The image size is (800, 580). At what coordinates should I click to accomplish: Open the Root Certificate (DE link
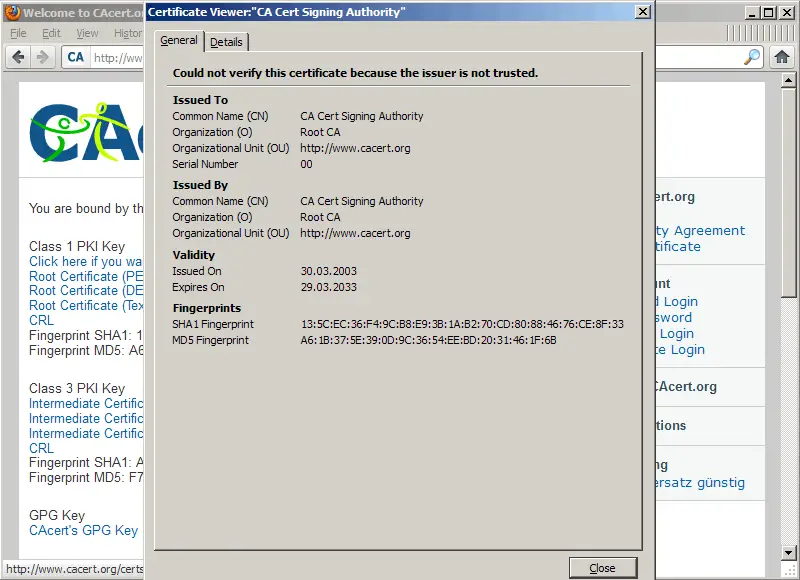pyautogui.click(x=86, y=291)
